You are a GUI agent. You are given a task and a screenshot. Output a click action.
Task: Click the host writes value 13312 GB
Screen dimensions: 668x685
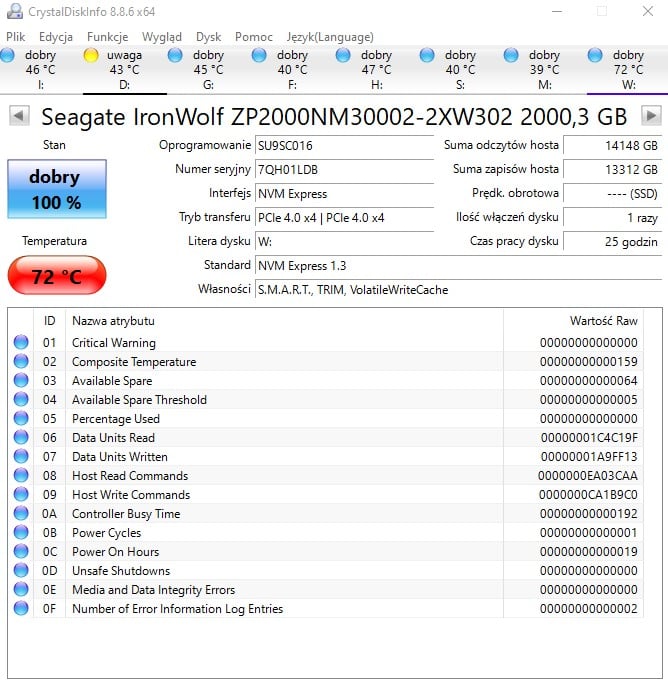pos(613,170)
